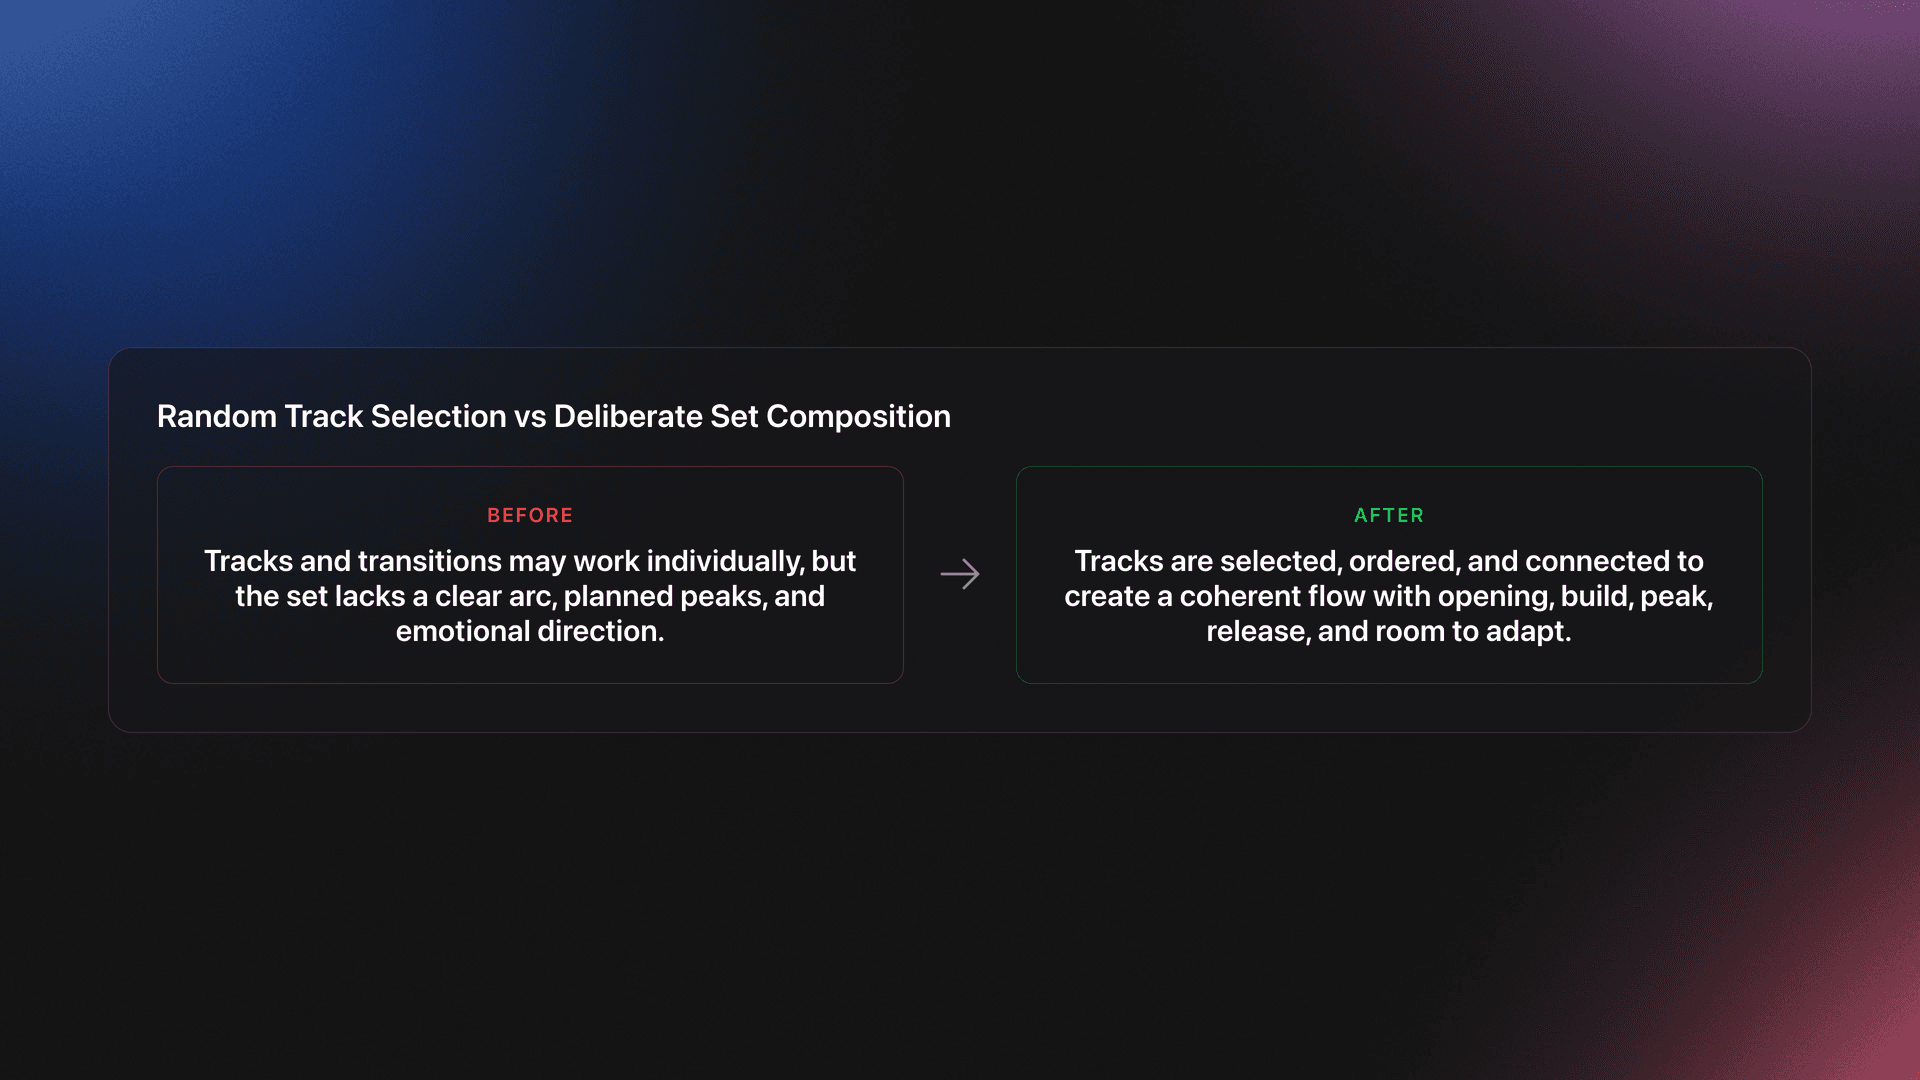Click the word "coherent" in the After card
The height and width of the screenshot is (1080, 1920).
pos(1304,596)
